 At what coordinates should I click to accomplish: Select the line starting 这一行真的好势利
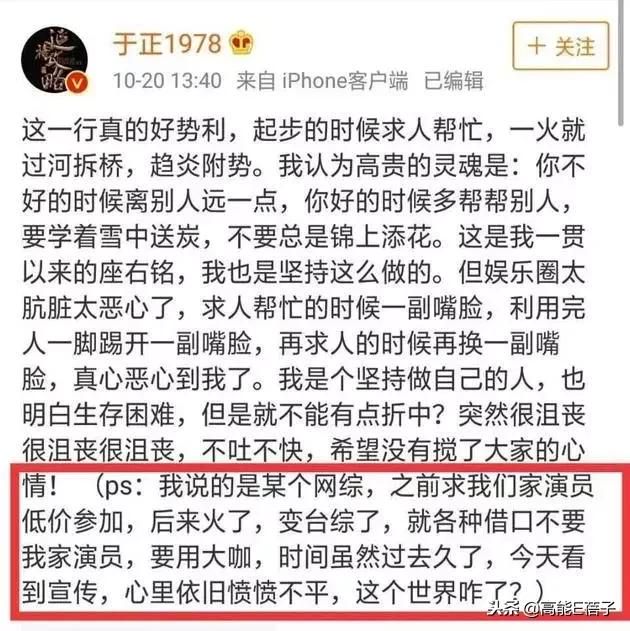[304, 130]
